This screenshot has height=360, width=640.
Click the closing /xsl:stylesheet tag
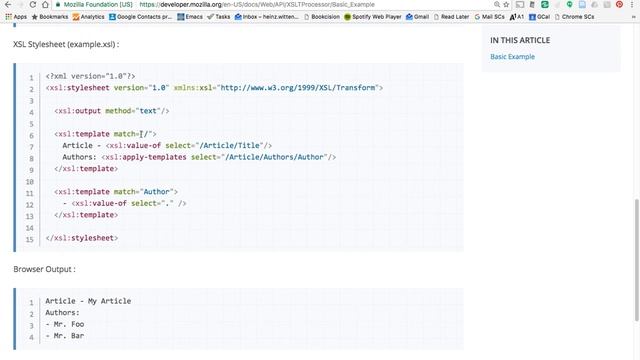[82, 238]
